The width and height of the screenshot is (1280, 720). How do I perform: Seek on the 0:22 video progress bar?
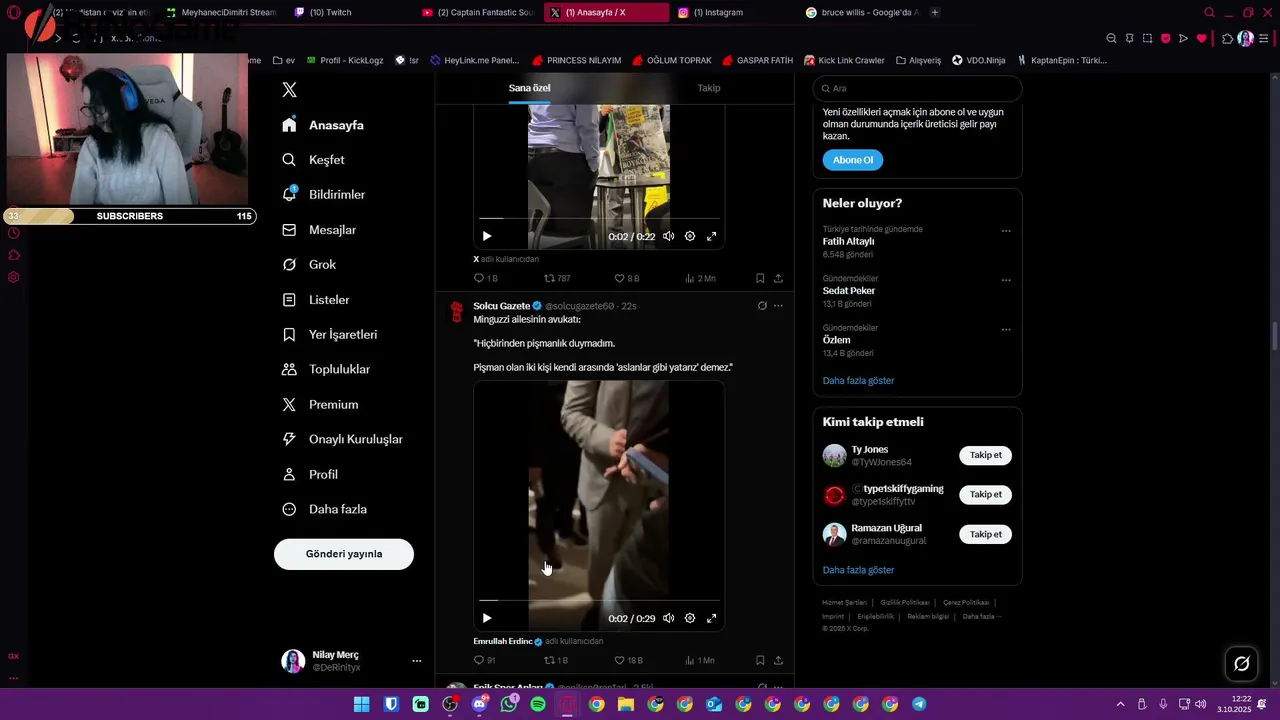point(599,218)
